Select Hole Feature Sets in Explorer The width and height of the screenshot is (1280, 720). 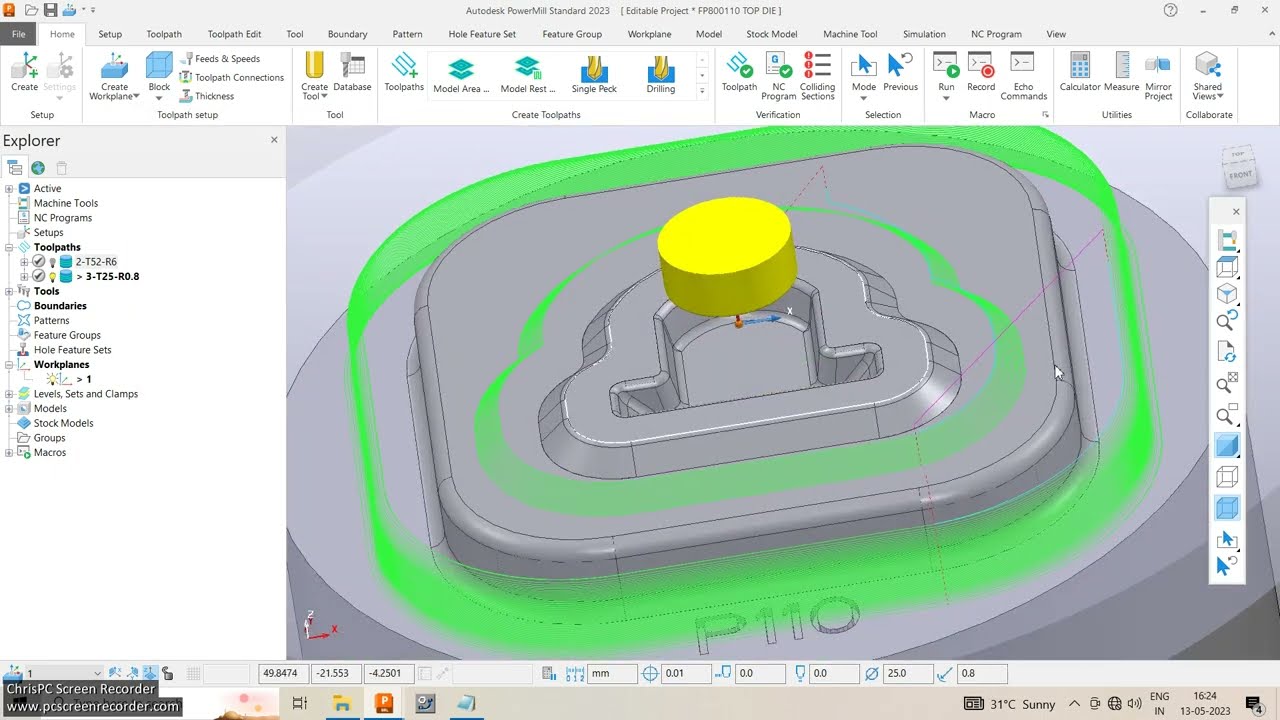tap(72, 350)
